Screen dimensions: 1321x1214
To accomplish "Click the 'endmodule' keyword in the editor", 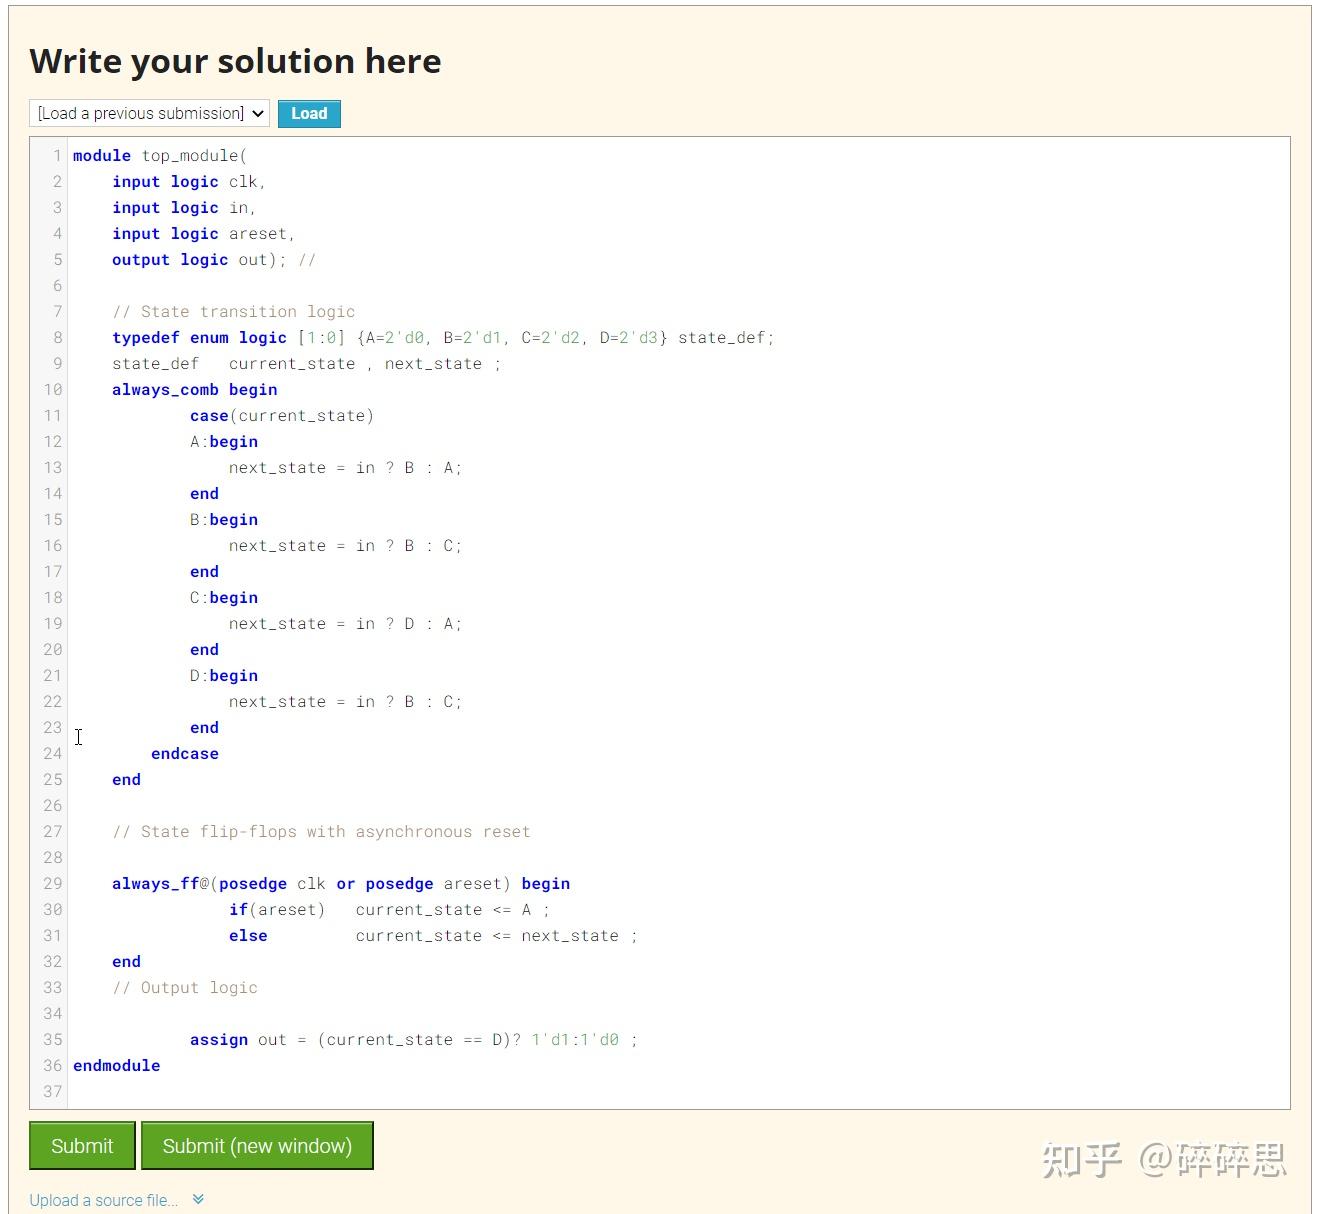I will coord(116,1065).
